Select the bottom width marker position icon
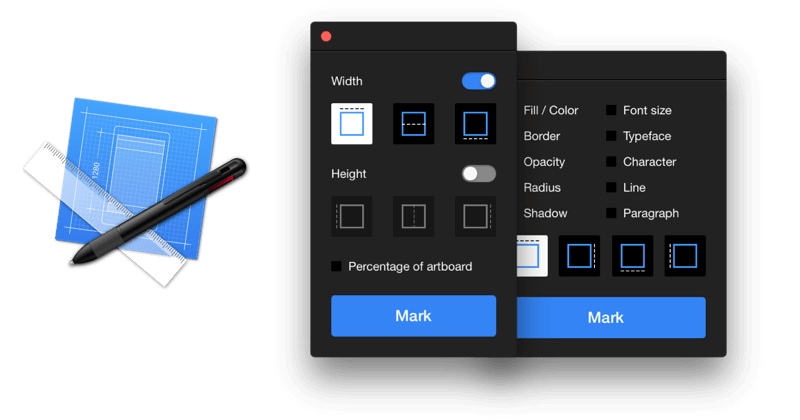Image resolution: width=800 pixels, height=420 pixels. 475,124
